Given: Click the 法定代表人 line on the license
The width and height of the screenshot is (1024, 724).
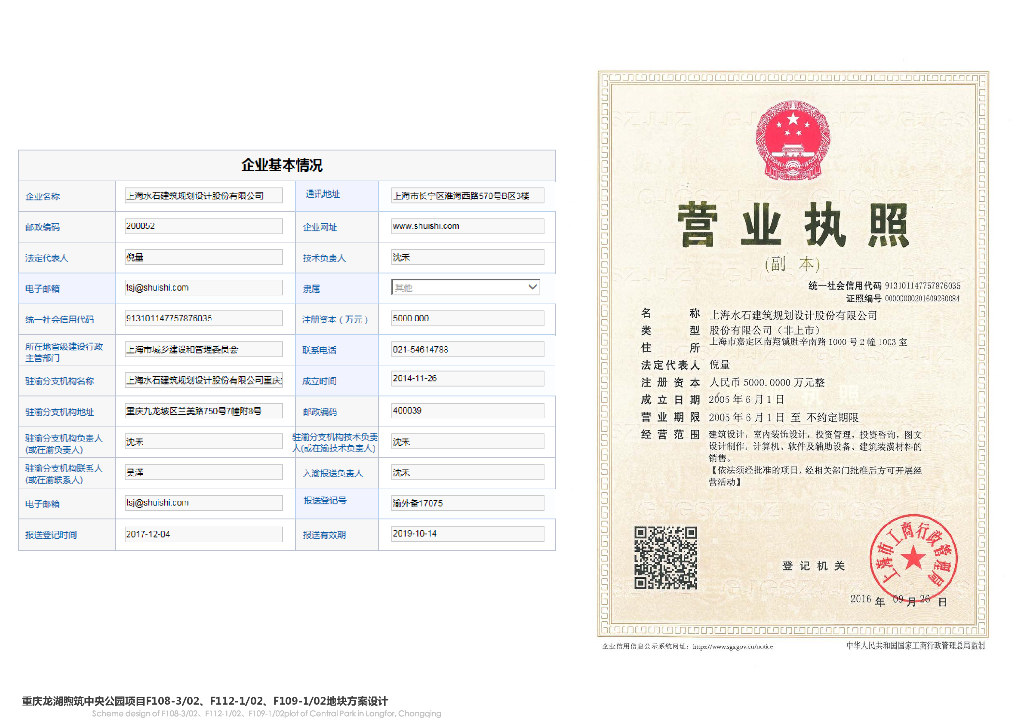Looking at the screenshot, I should point(685,365).
